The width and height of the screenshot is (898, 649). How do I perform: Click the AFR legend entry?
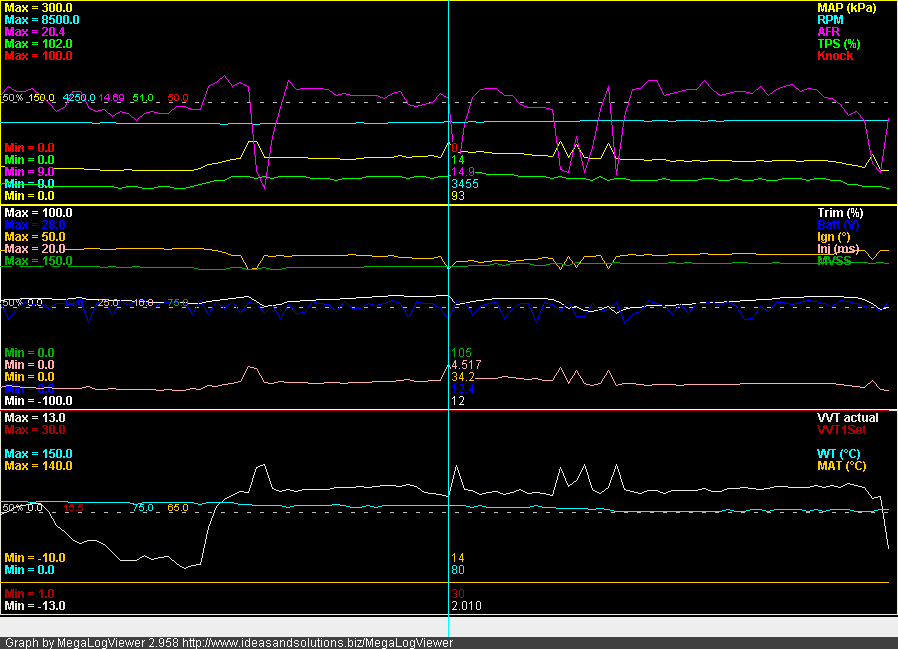tap(829, 32)
